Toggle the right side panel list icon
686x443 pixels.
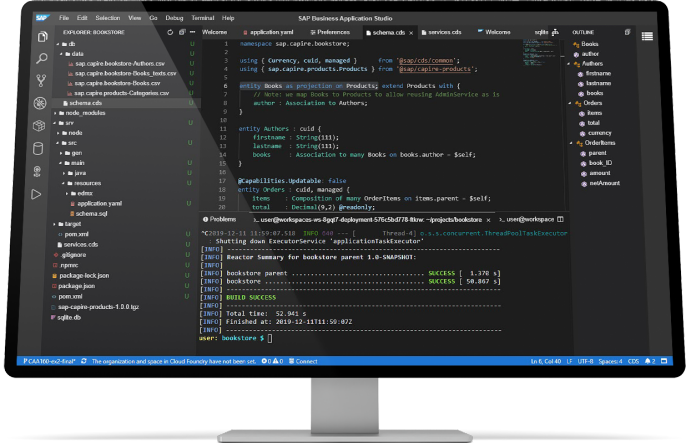click(647, 36)
